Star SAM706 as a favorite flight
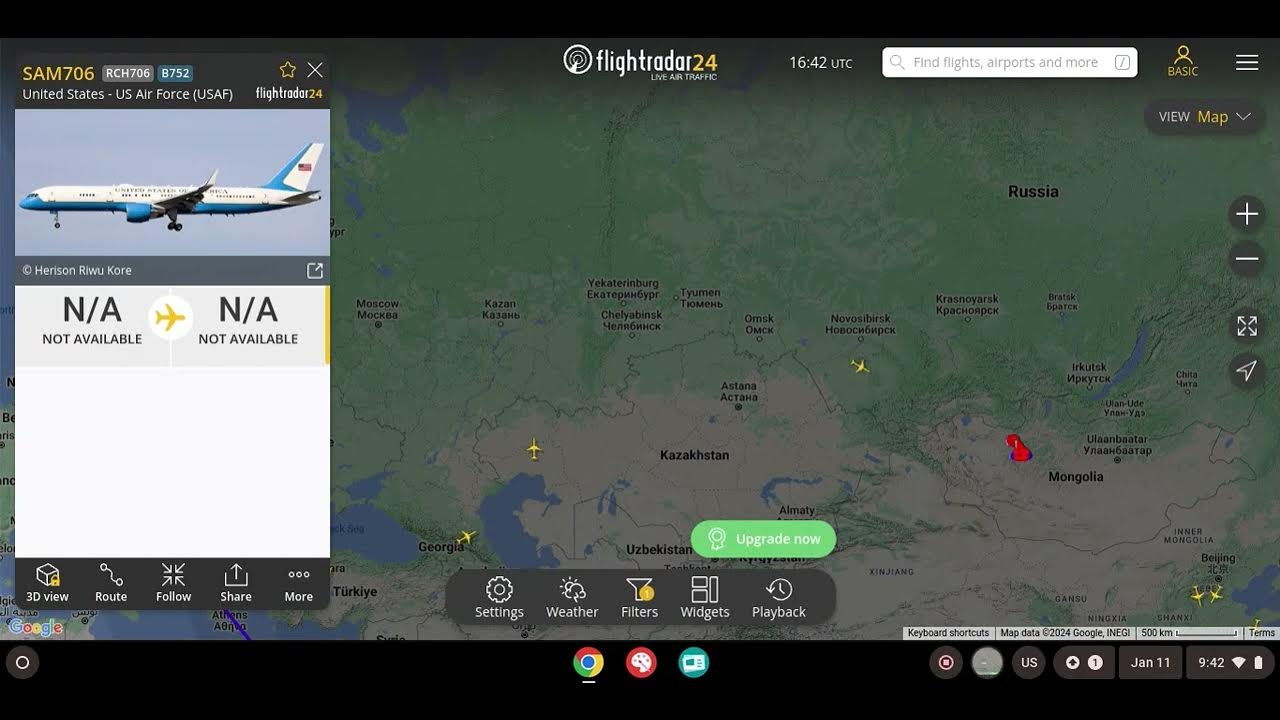Screen dimensions: 1280x720 click(288, 70)
